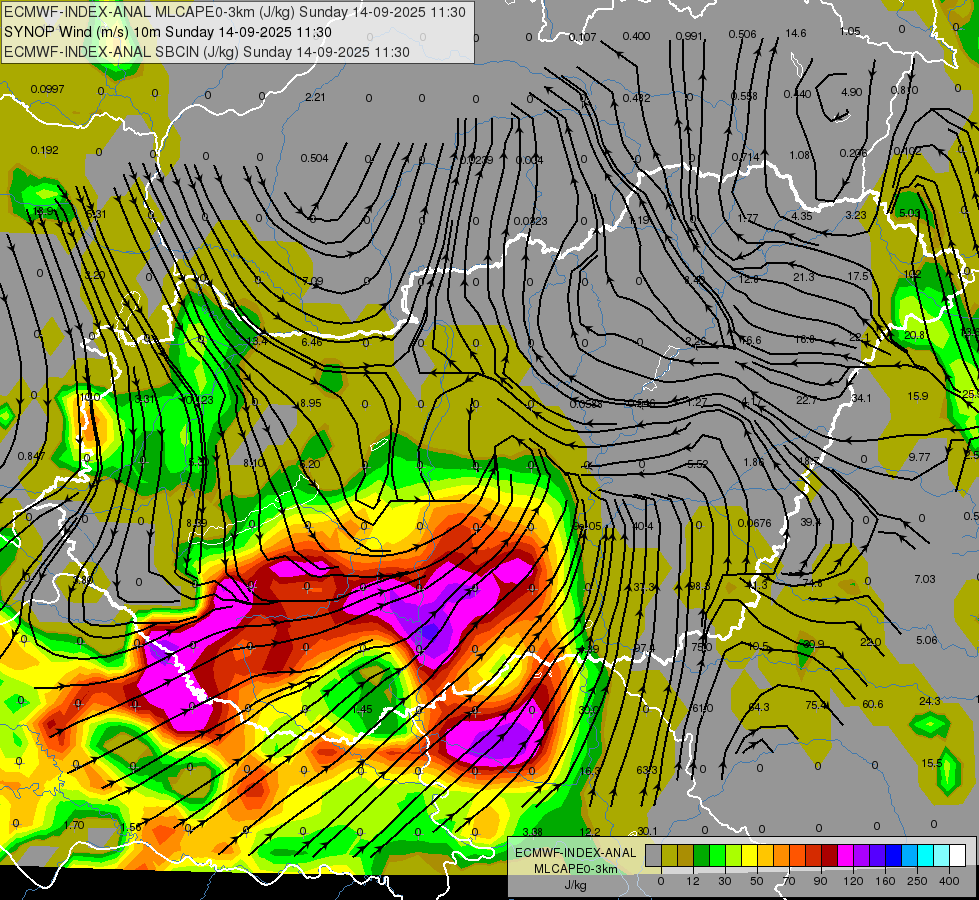Click the map value 7.03
This screenshot has height=900, width=979.
tap(925, 580)
